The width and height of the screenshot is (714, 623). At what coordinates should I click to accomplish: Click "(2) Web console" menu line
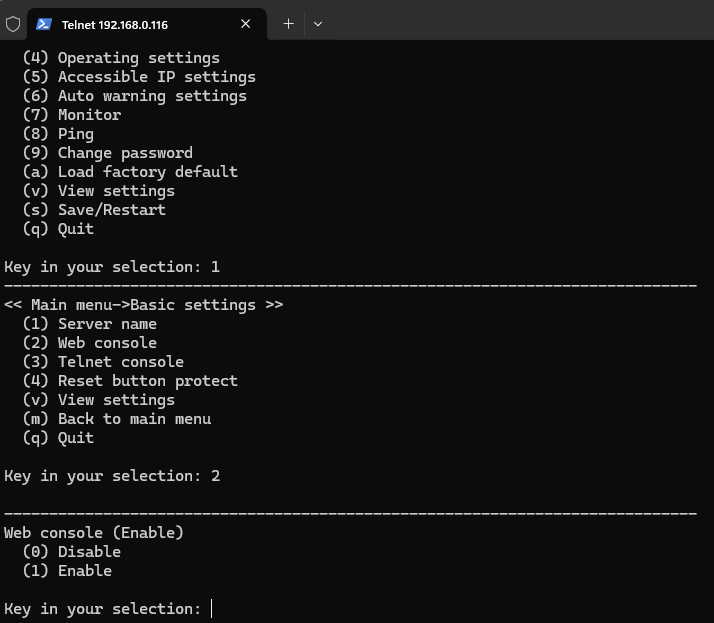90,343
